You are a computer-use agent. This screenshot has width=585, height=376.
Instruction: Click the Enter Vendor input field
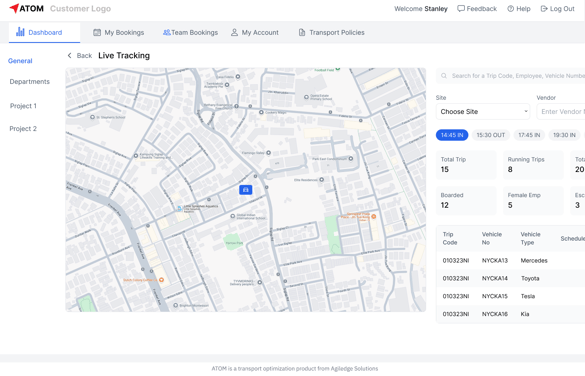561,112
